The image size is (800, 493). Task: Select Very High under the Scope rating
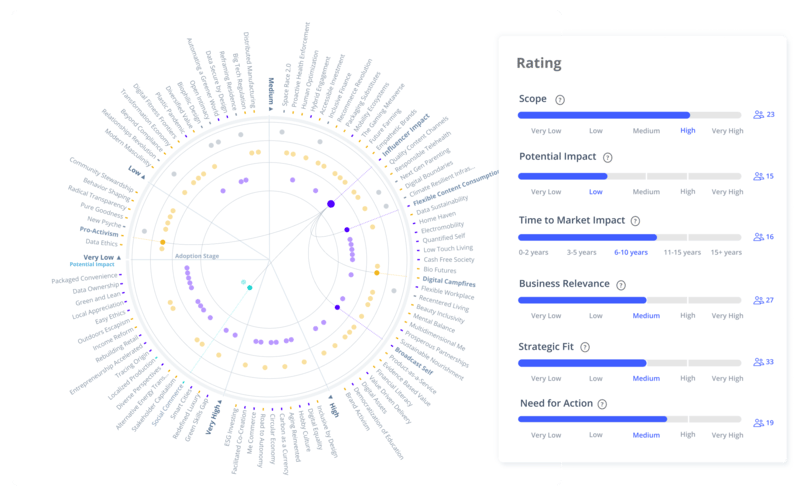726,131
